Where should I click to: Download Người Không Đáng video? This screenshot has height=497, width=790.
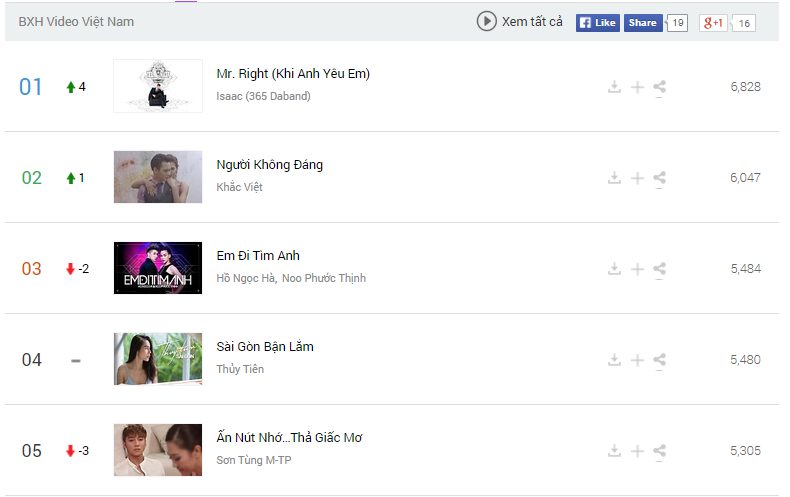click(614, 178)
